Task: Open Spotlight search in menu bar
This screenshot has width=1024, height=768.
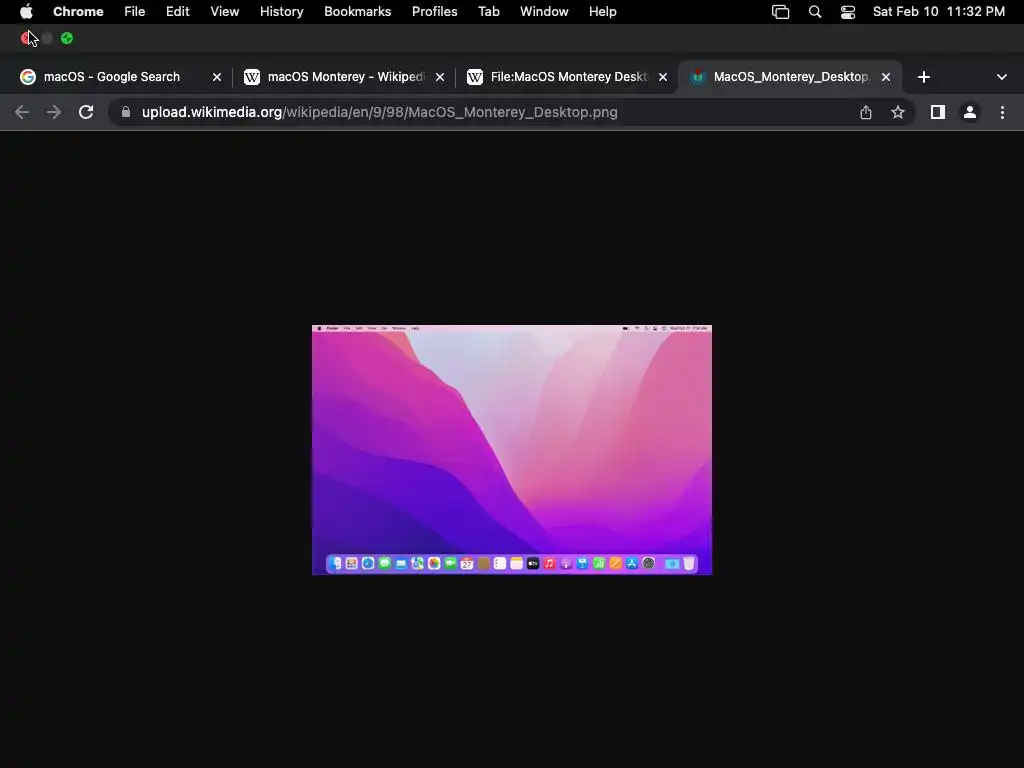Action: point(815,12)
